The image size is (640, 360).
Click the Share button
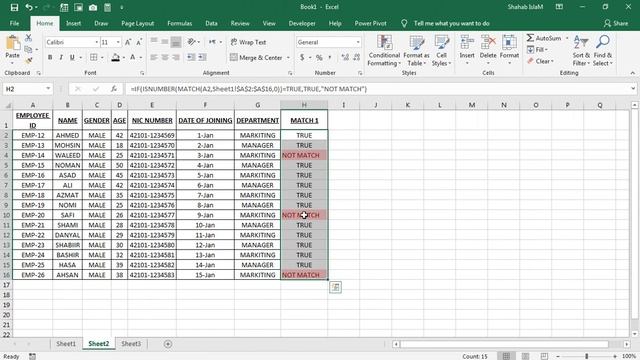click(x=616, y=23)
